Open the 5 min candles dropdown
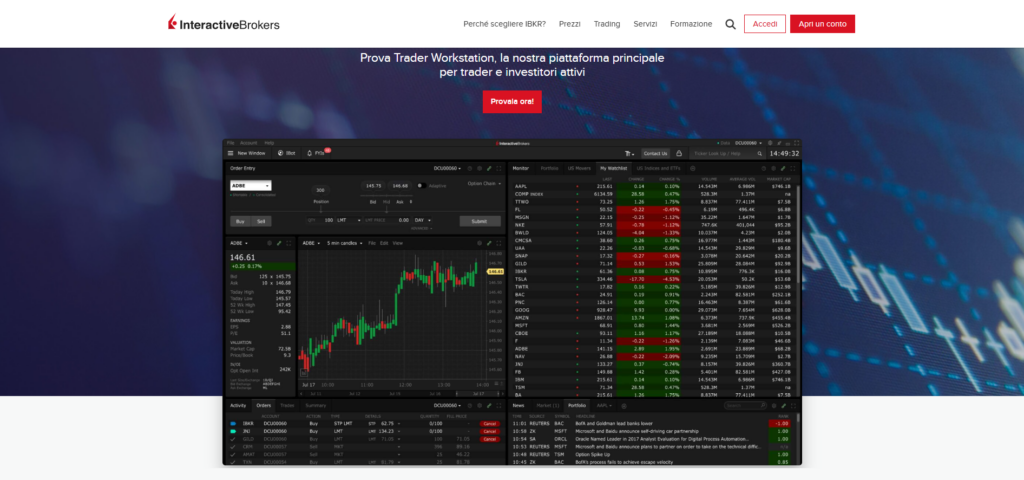 tap(344, 243)
